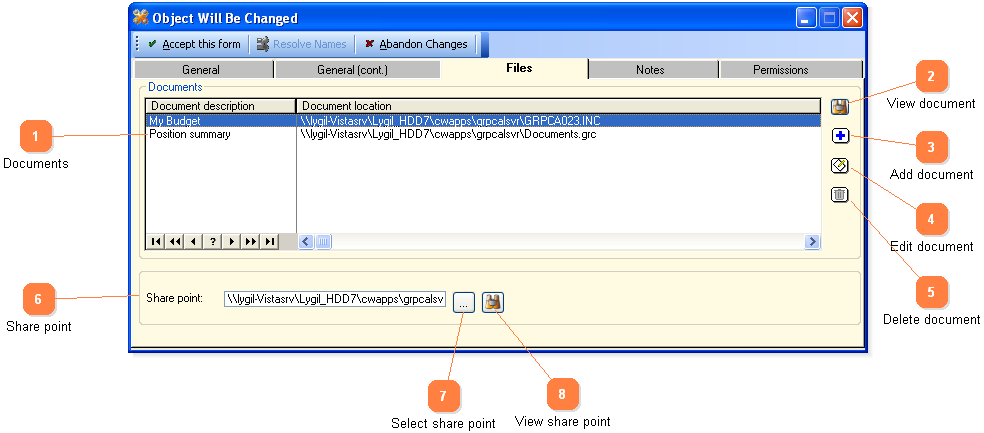
Task: Open the select share point ellipsis button
Action: [x=463, y=302]
